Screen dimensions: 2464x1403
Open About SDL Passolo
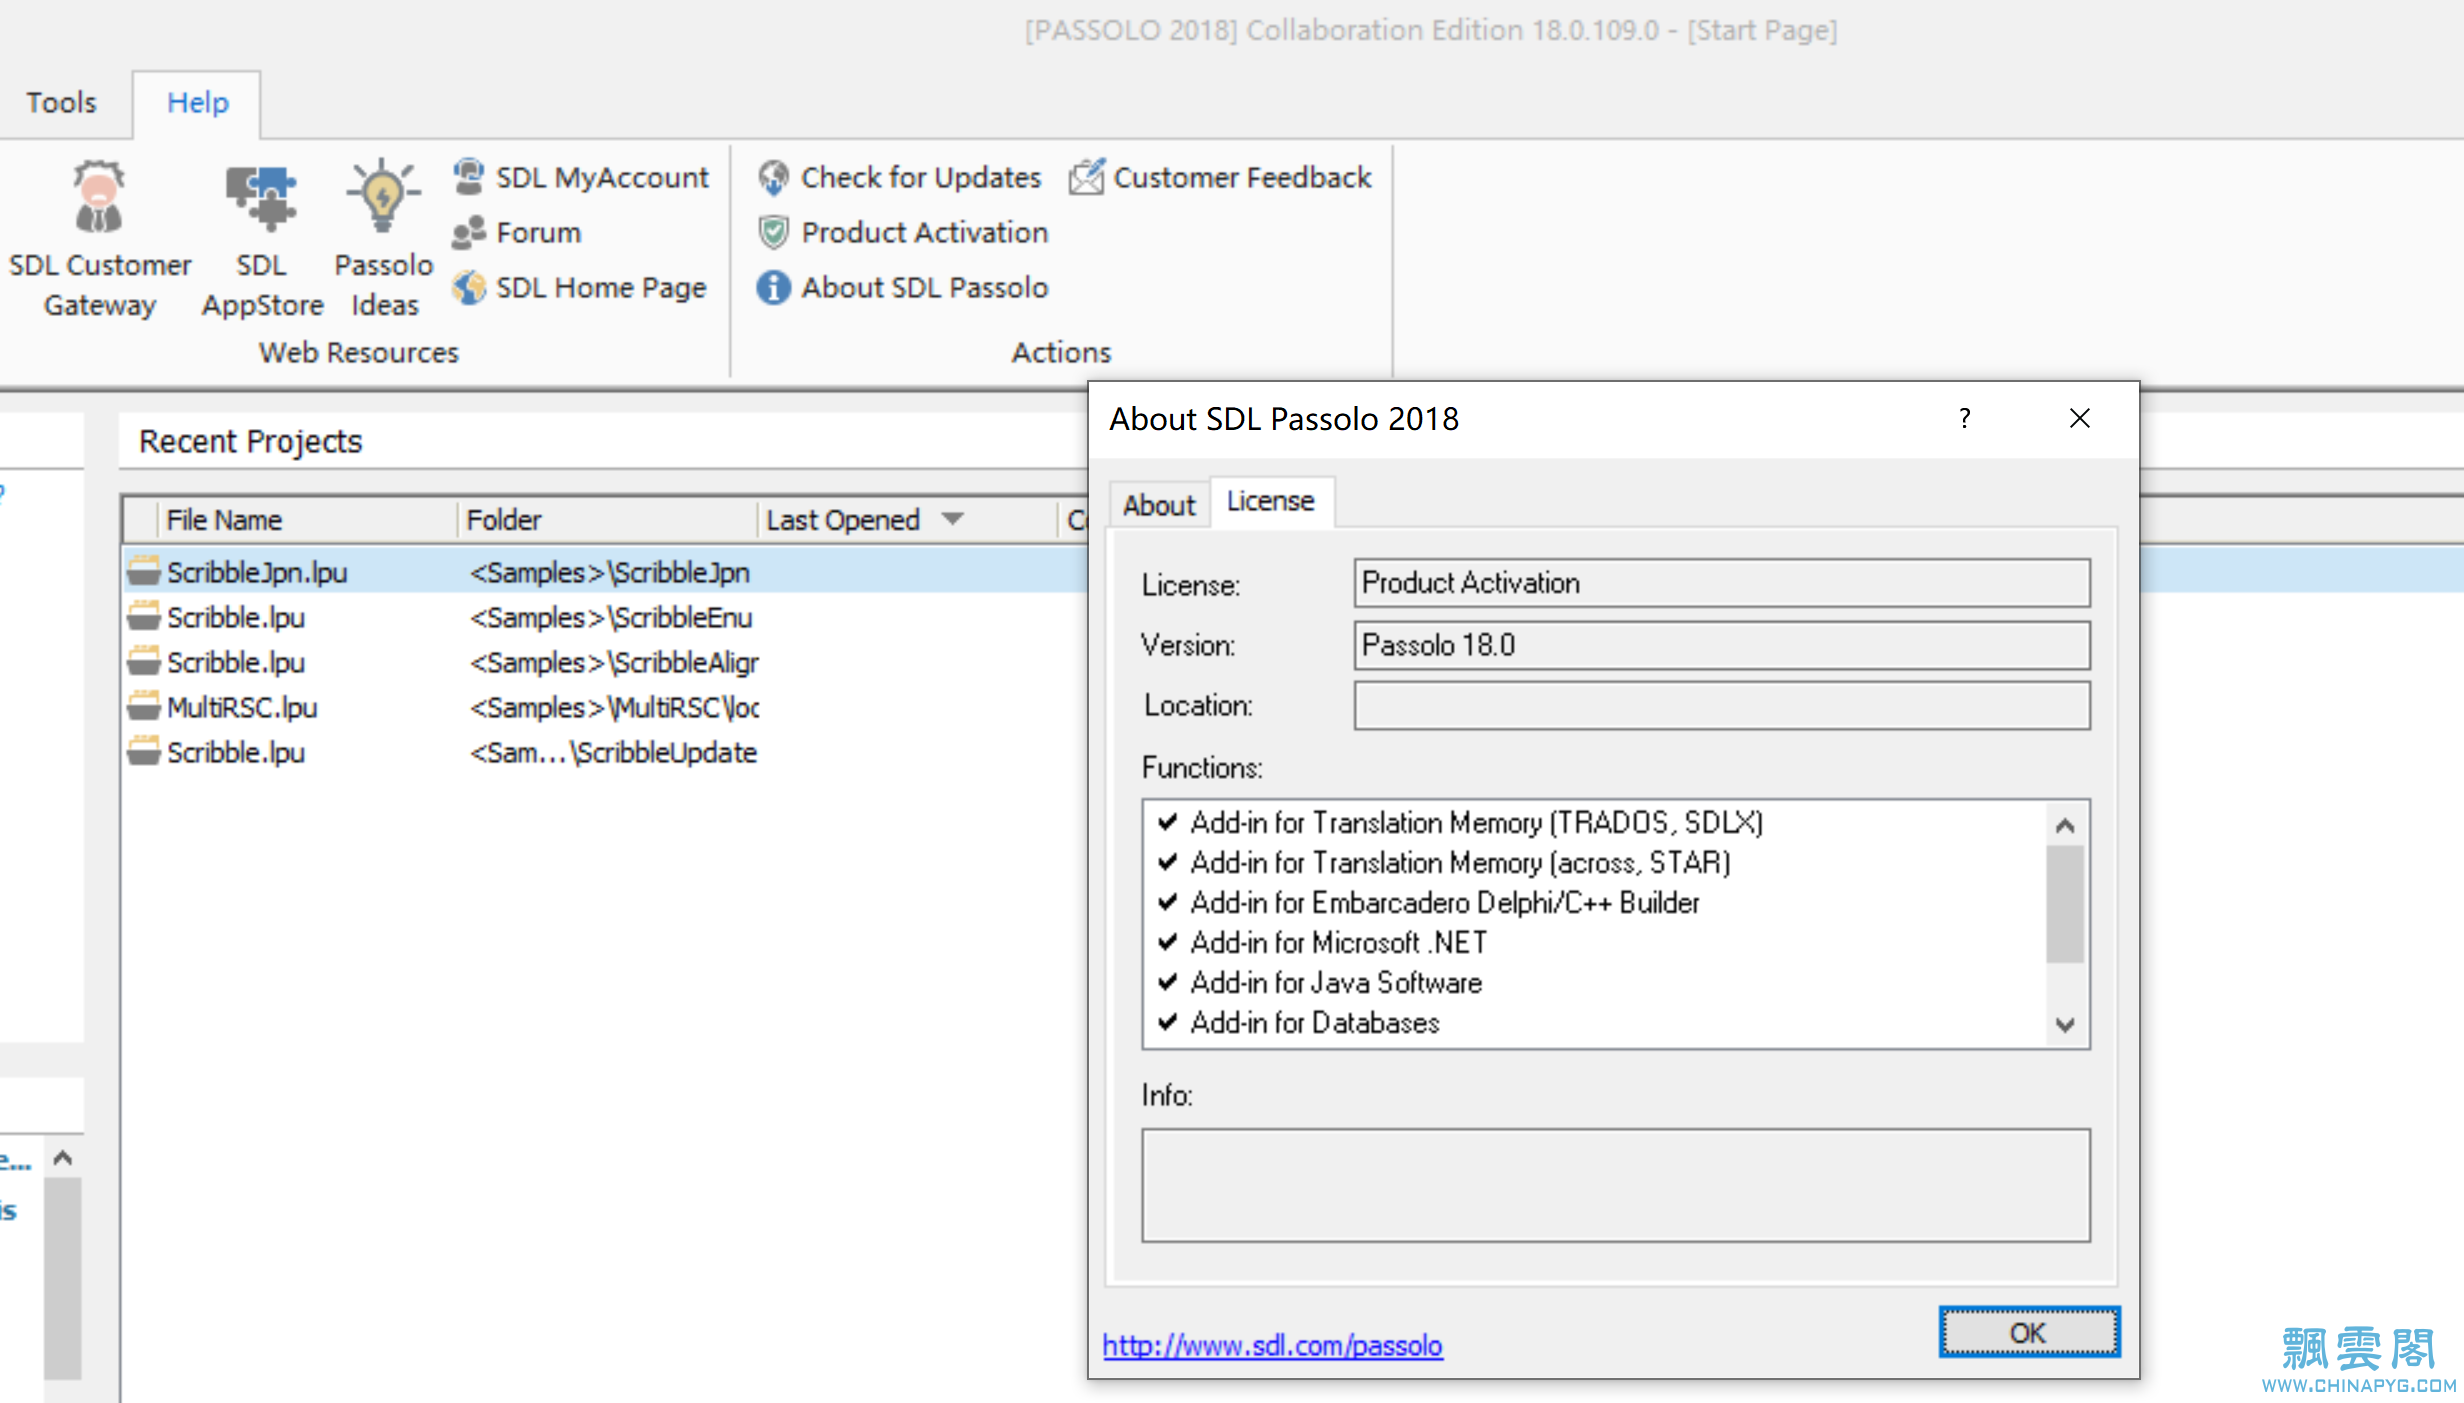904,287
